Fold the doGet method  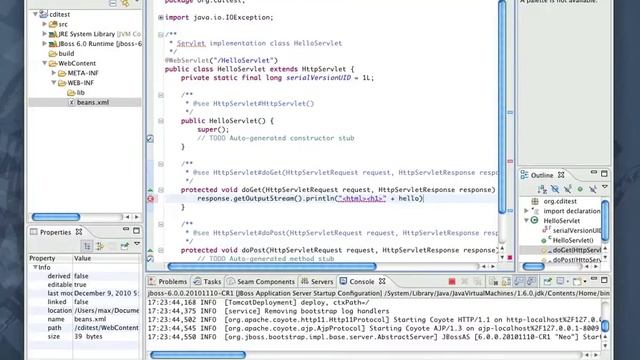[161, 190]
